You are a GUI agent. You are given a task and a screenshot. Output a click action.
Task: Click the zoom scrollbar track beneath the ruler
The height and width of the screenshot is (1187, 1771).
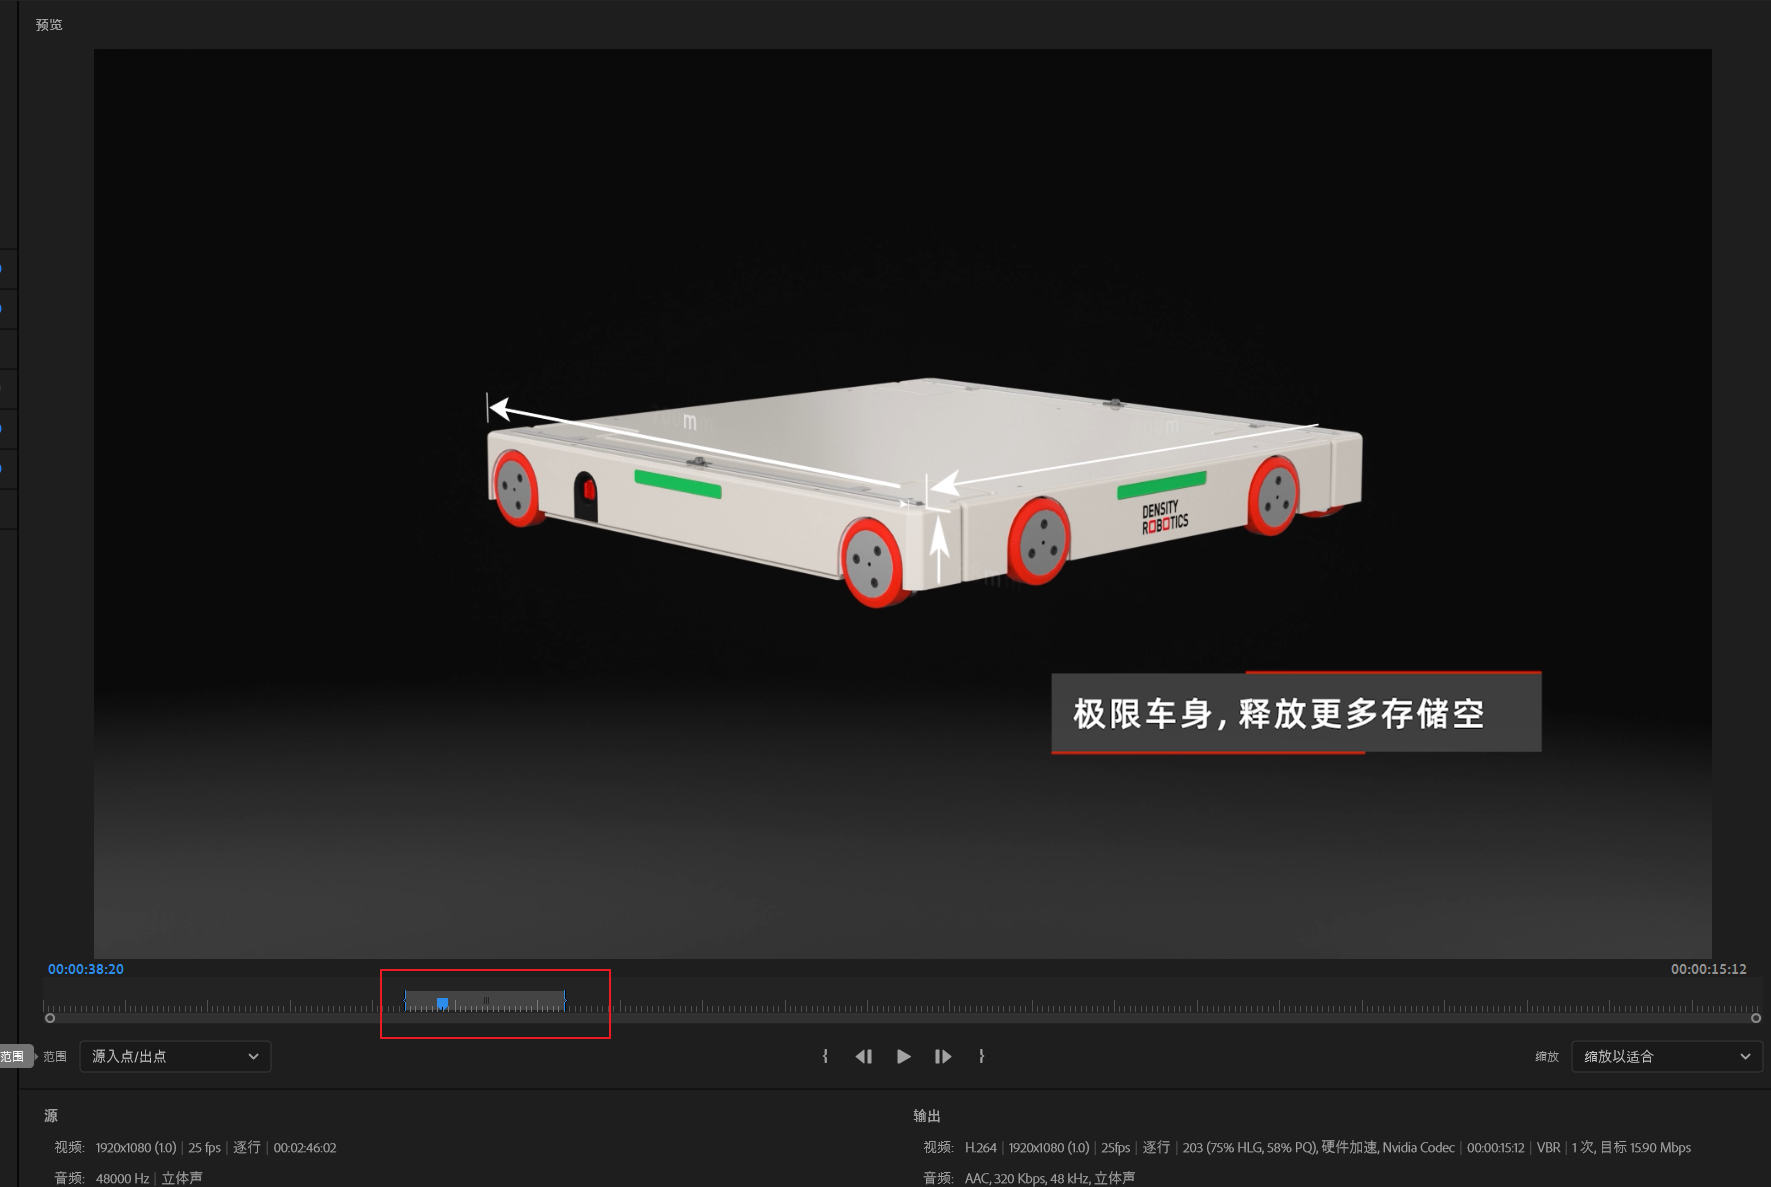coord(900,1018)
